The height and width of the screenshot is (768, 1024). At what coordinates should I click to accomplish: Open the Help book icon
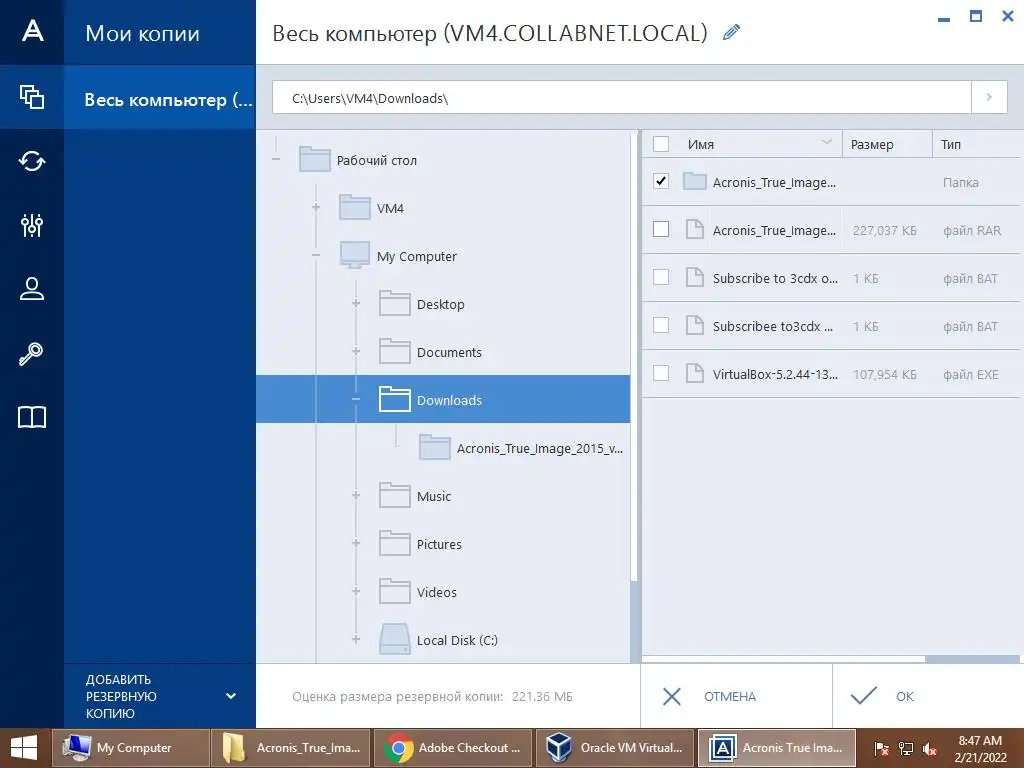[x=31, y=417]
